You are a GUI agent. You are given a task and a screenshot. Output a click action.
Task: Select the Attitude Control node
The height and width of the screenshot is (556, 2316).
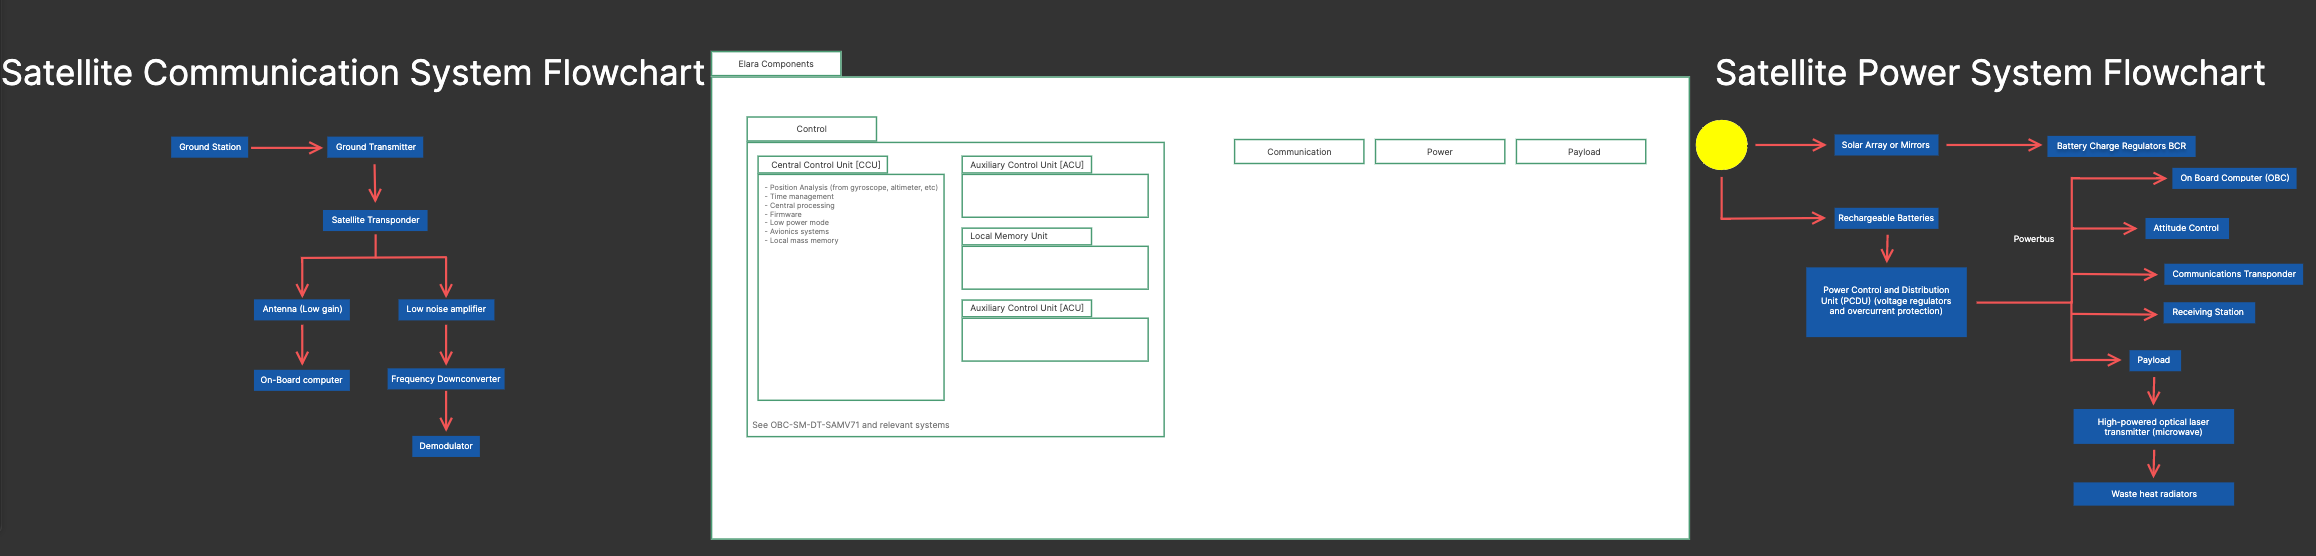2186,228
